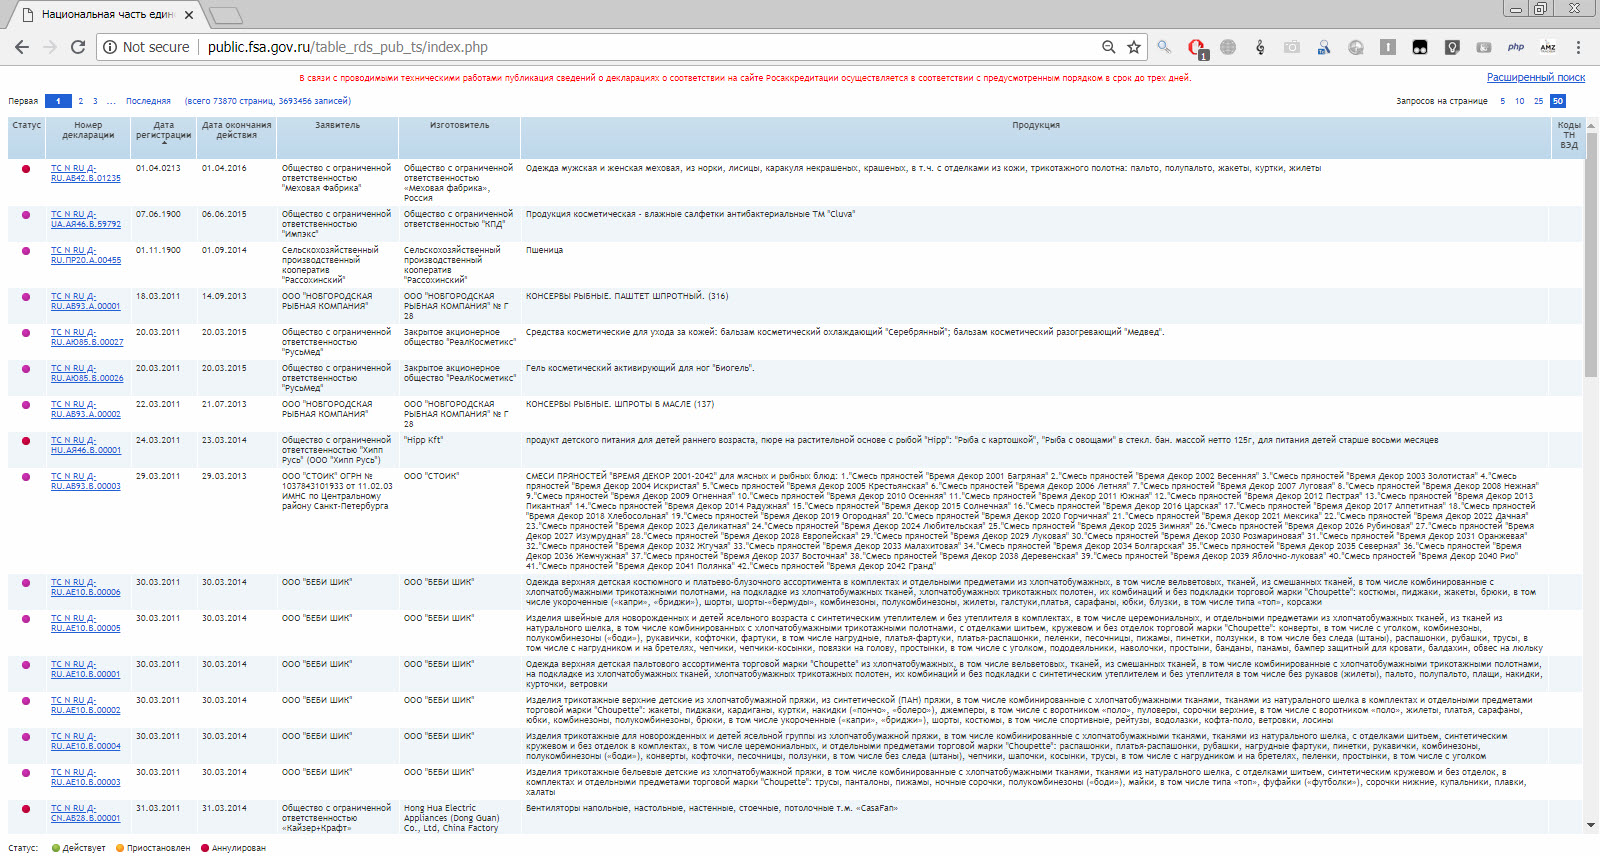
Task: Click the empty new tab button
Action: 227,15
